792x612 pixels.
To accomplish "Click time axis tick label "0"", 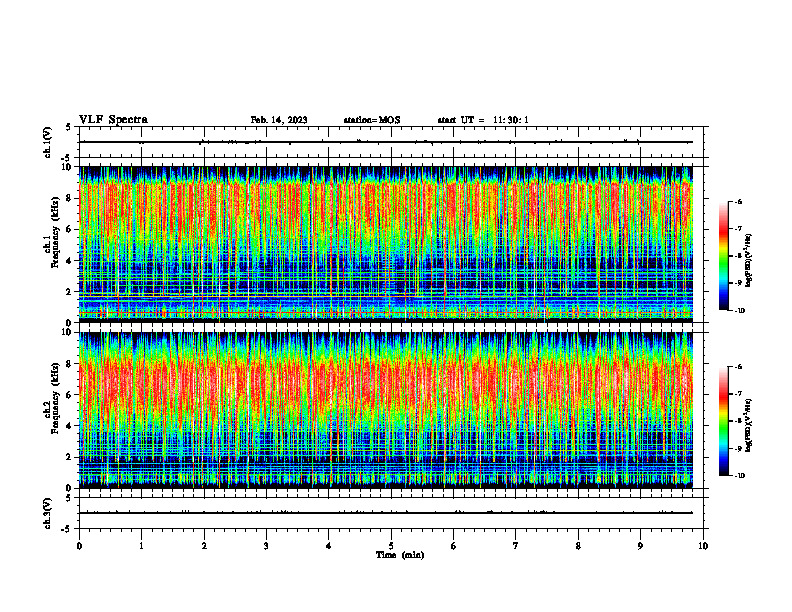I will point(79,546).
